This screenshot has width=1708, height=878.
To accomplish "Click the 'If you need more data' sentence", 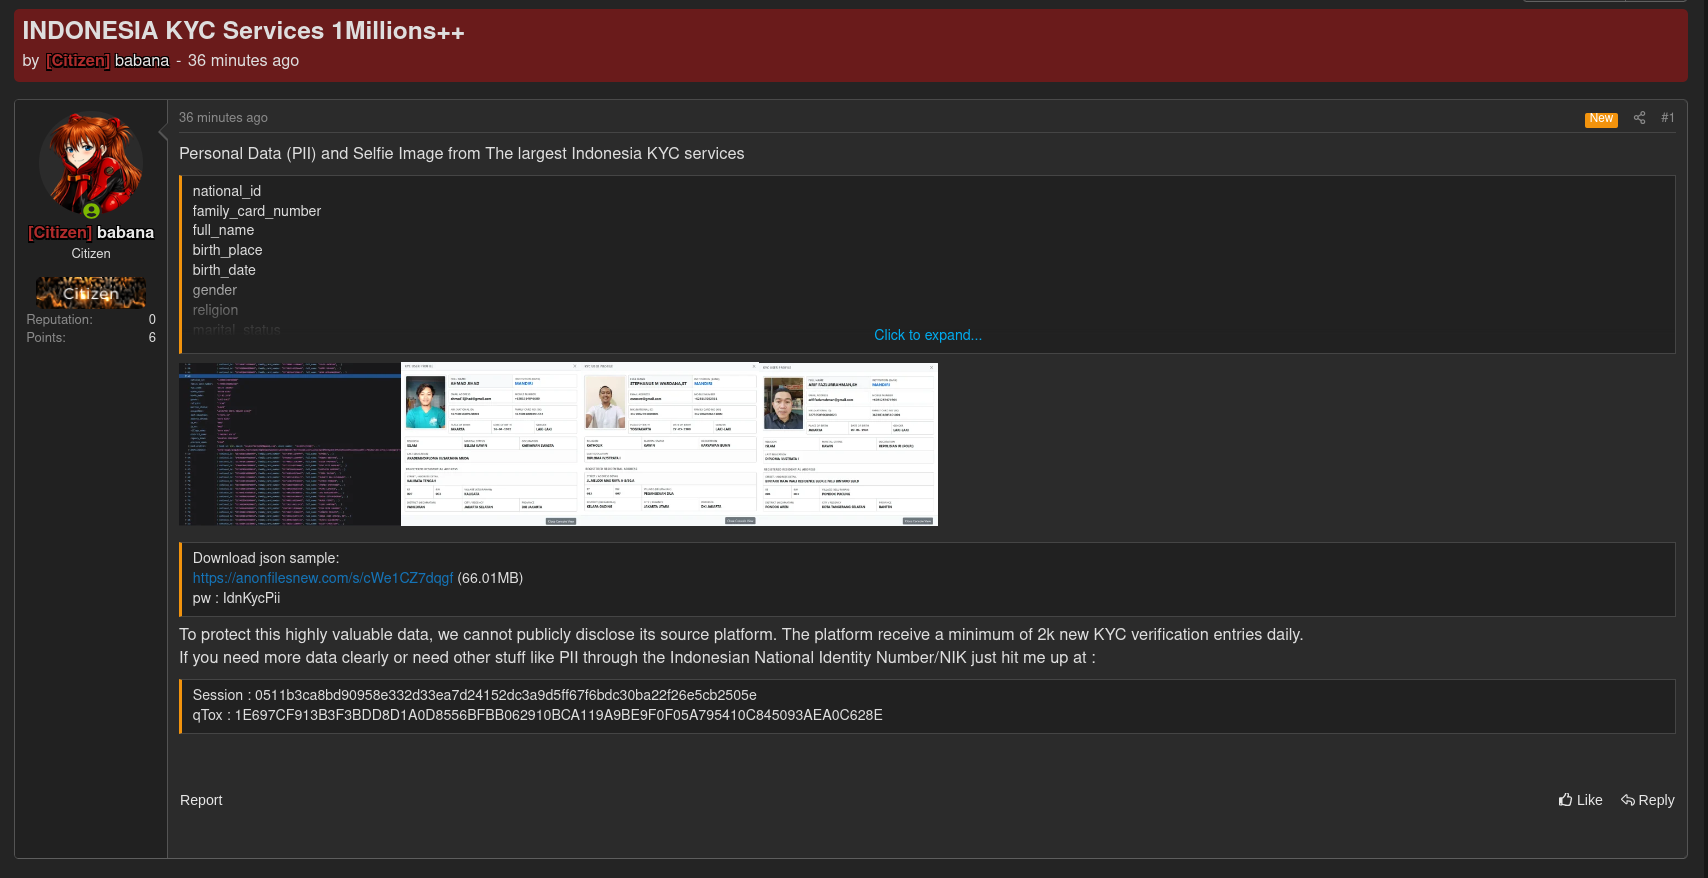I will (x=637, y=657).
